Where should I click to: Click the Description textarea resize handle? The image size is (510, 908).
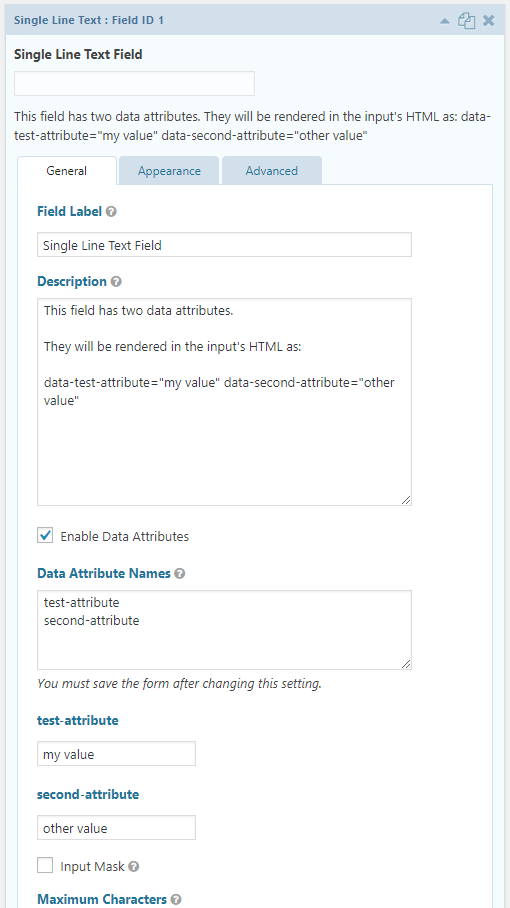406,500
